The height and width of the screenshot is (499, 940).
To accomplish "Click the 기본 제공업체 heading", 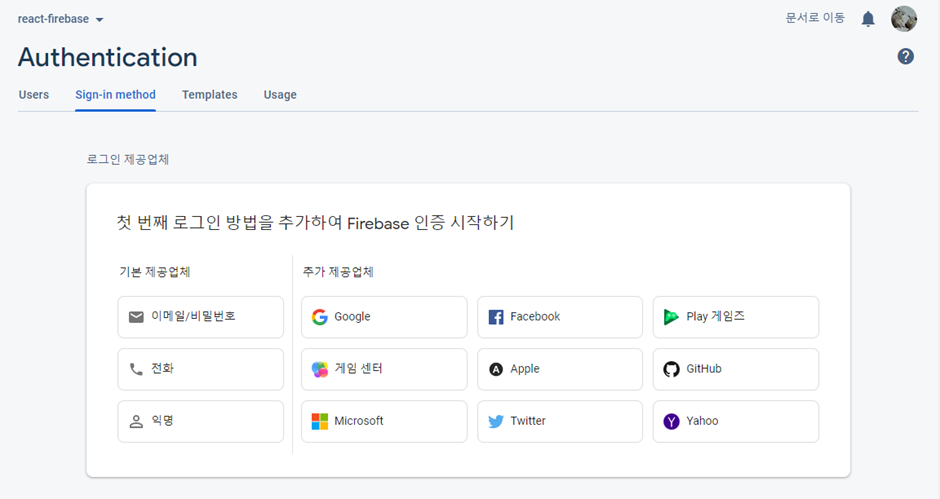I will [x=155, y=272].
